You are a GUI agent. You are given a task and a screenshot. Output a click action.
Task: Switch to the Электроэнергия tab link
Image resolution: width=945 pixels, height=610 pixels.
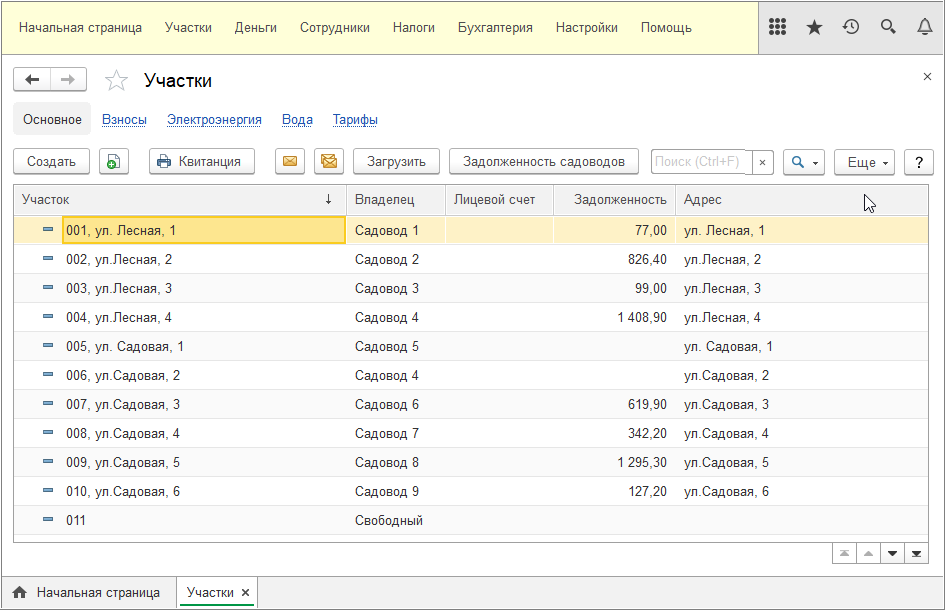[214, 120]
